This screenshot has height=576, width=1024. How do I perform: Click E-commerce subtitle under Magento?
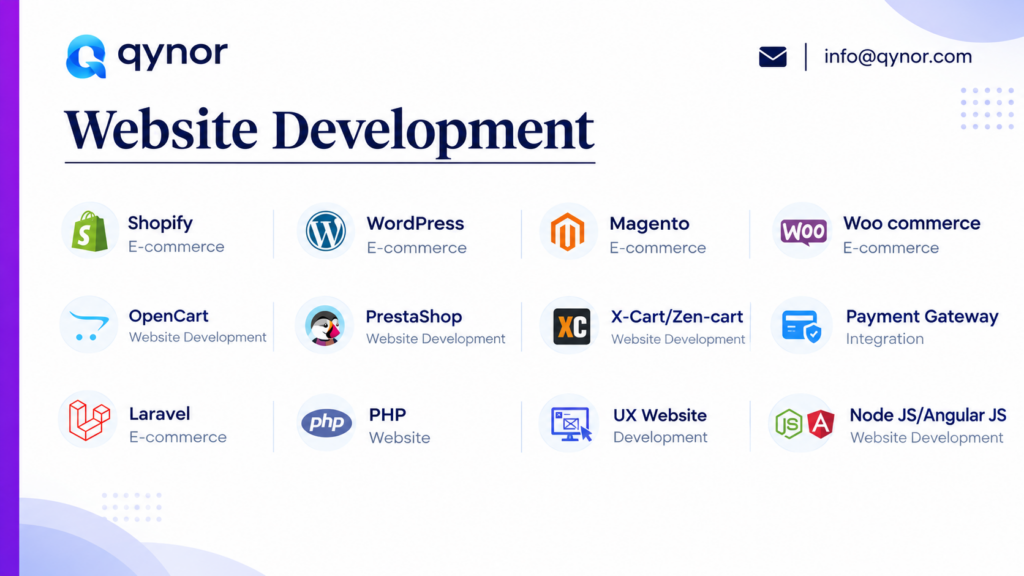[x=658, y=248]
